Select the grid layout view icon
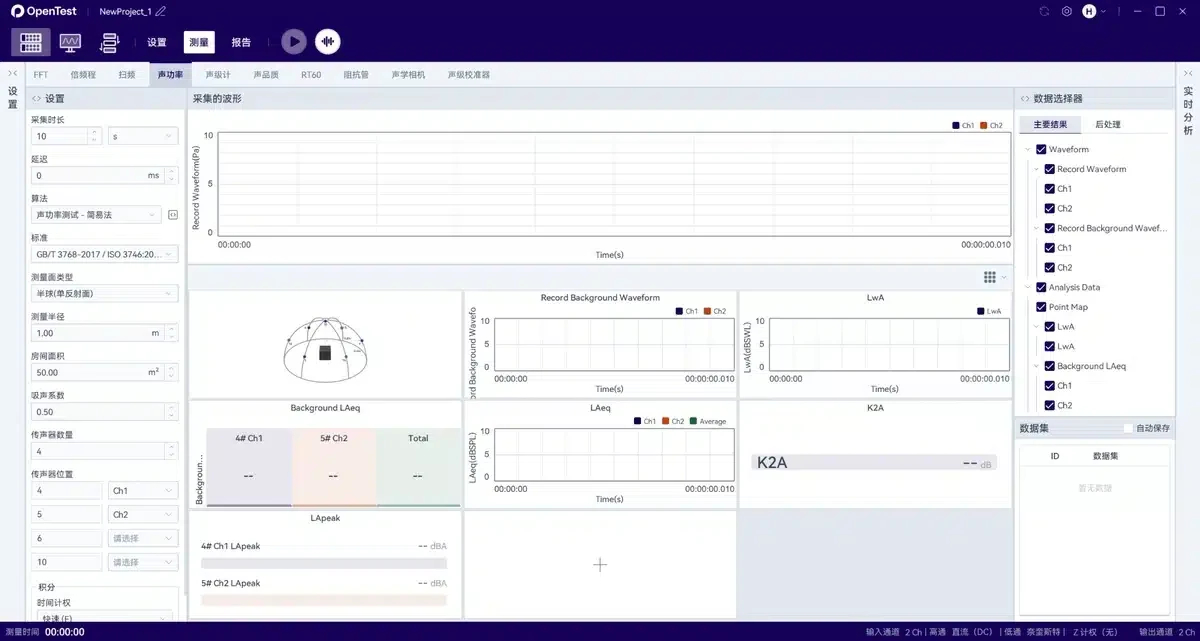The height and width of the screenshot is (641, 1200). pos(31,42)
